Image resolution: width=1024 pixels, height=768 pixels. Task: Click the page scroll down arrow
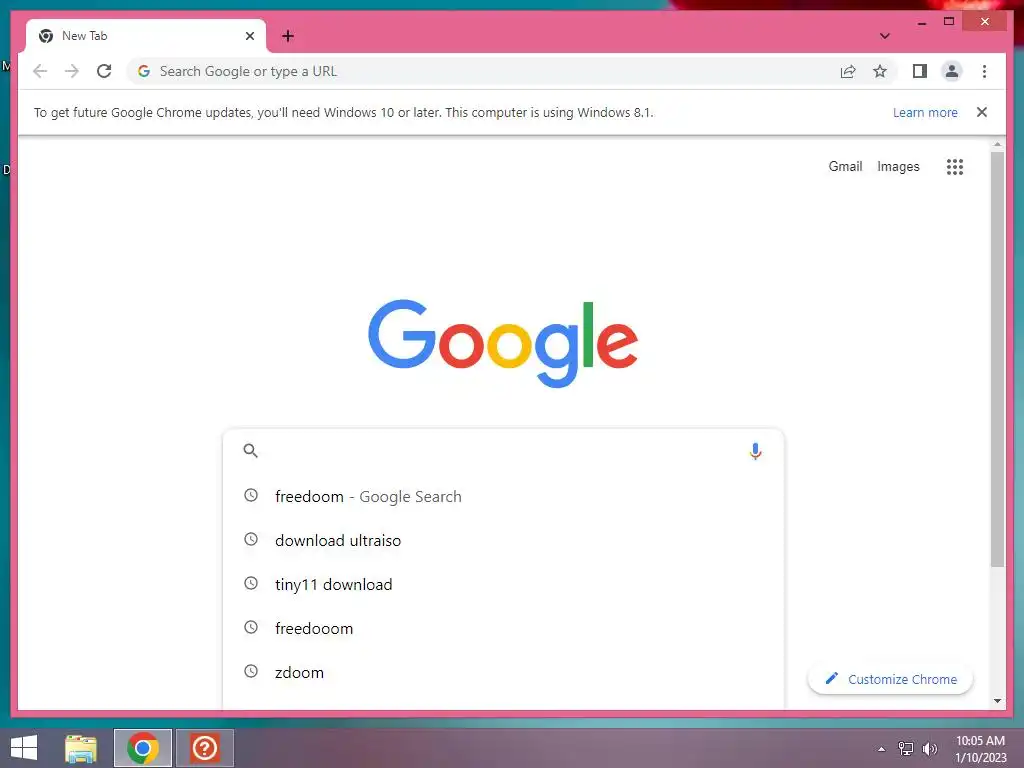[x=997, y=701]
